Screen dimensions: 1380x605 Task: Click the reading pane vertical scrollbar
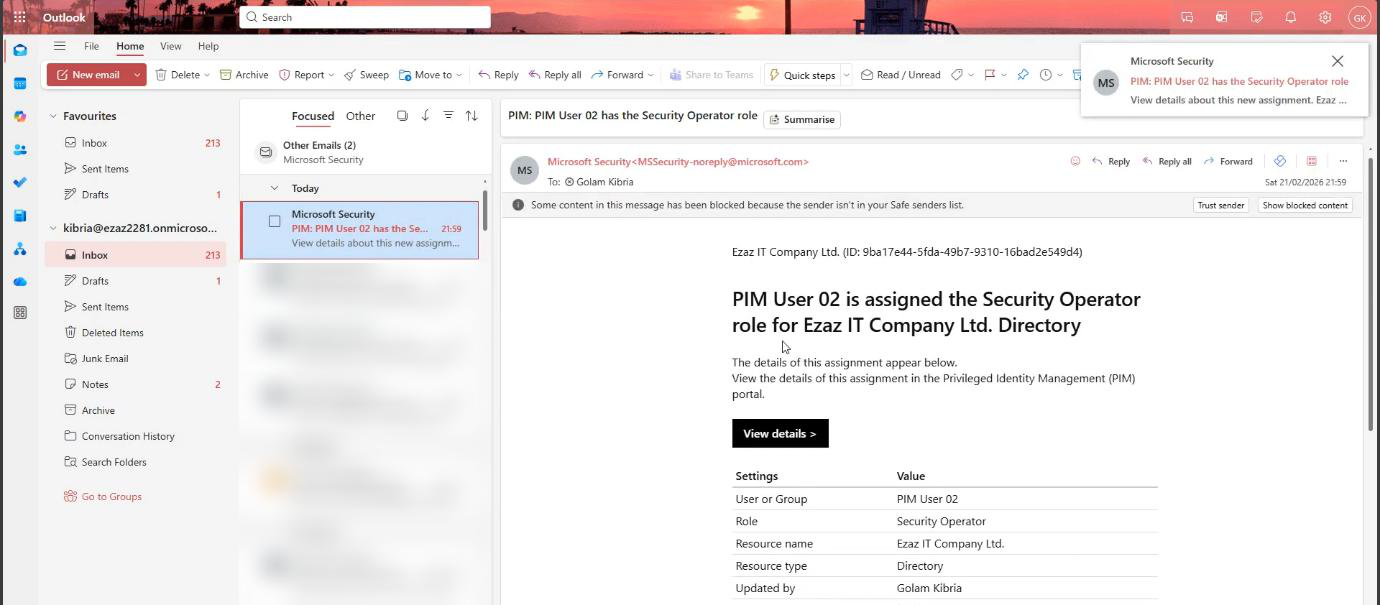(x=1370, y=294)
